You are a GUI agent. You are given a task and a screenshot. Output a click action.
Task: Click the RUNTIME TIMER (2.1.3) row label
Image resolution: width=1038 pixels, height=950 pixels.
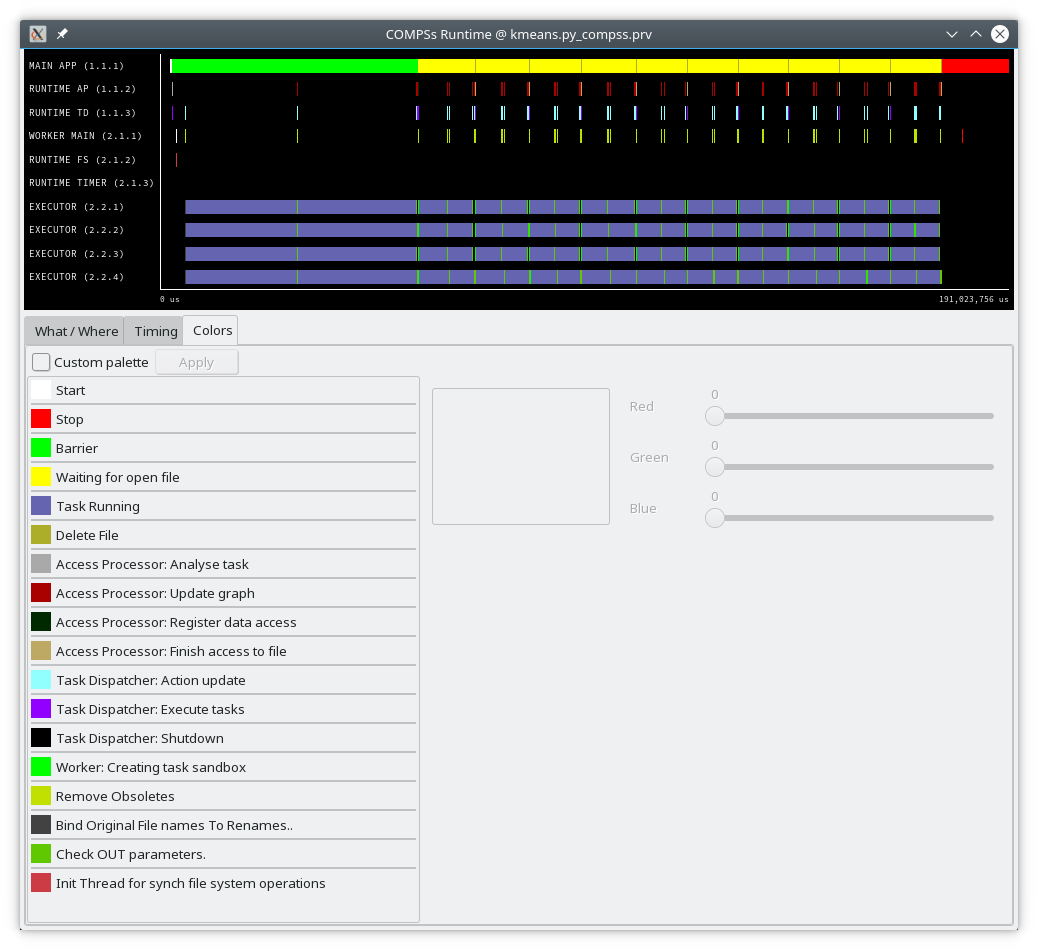pos(91,183)
